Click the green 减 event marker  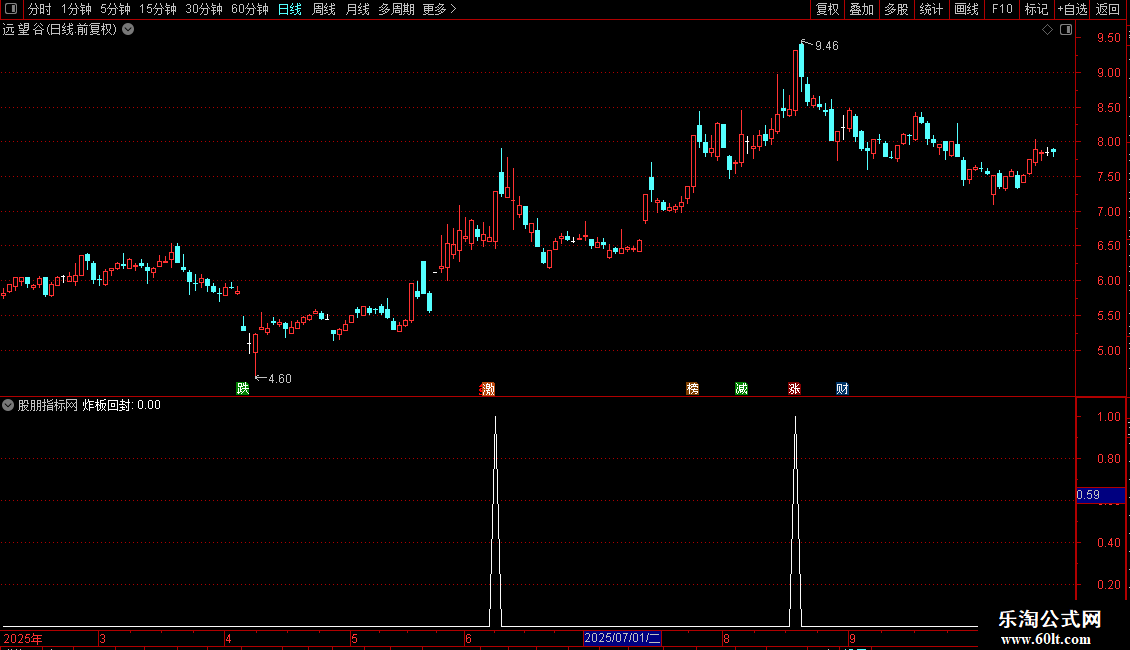[x=742, y=388]
